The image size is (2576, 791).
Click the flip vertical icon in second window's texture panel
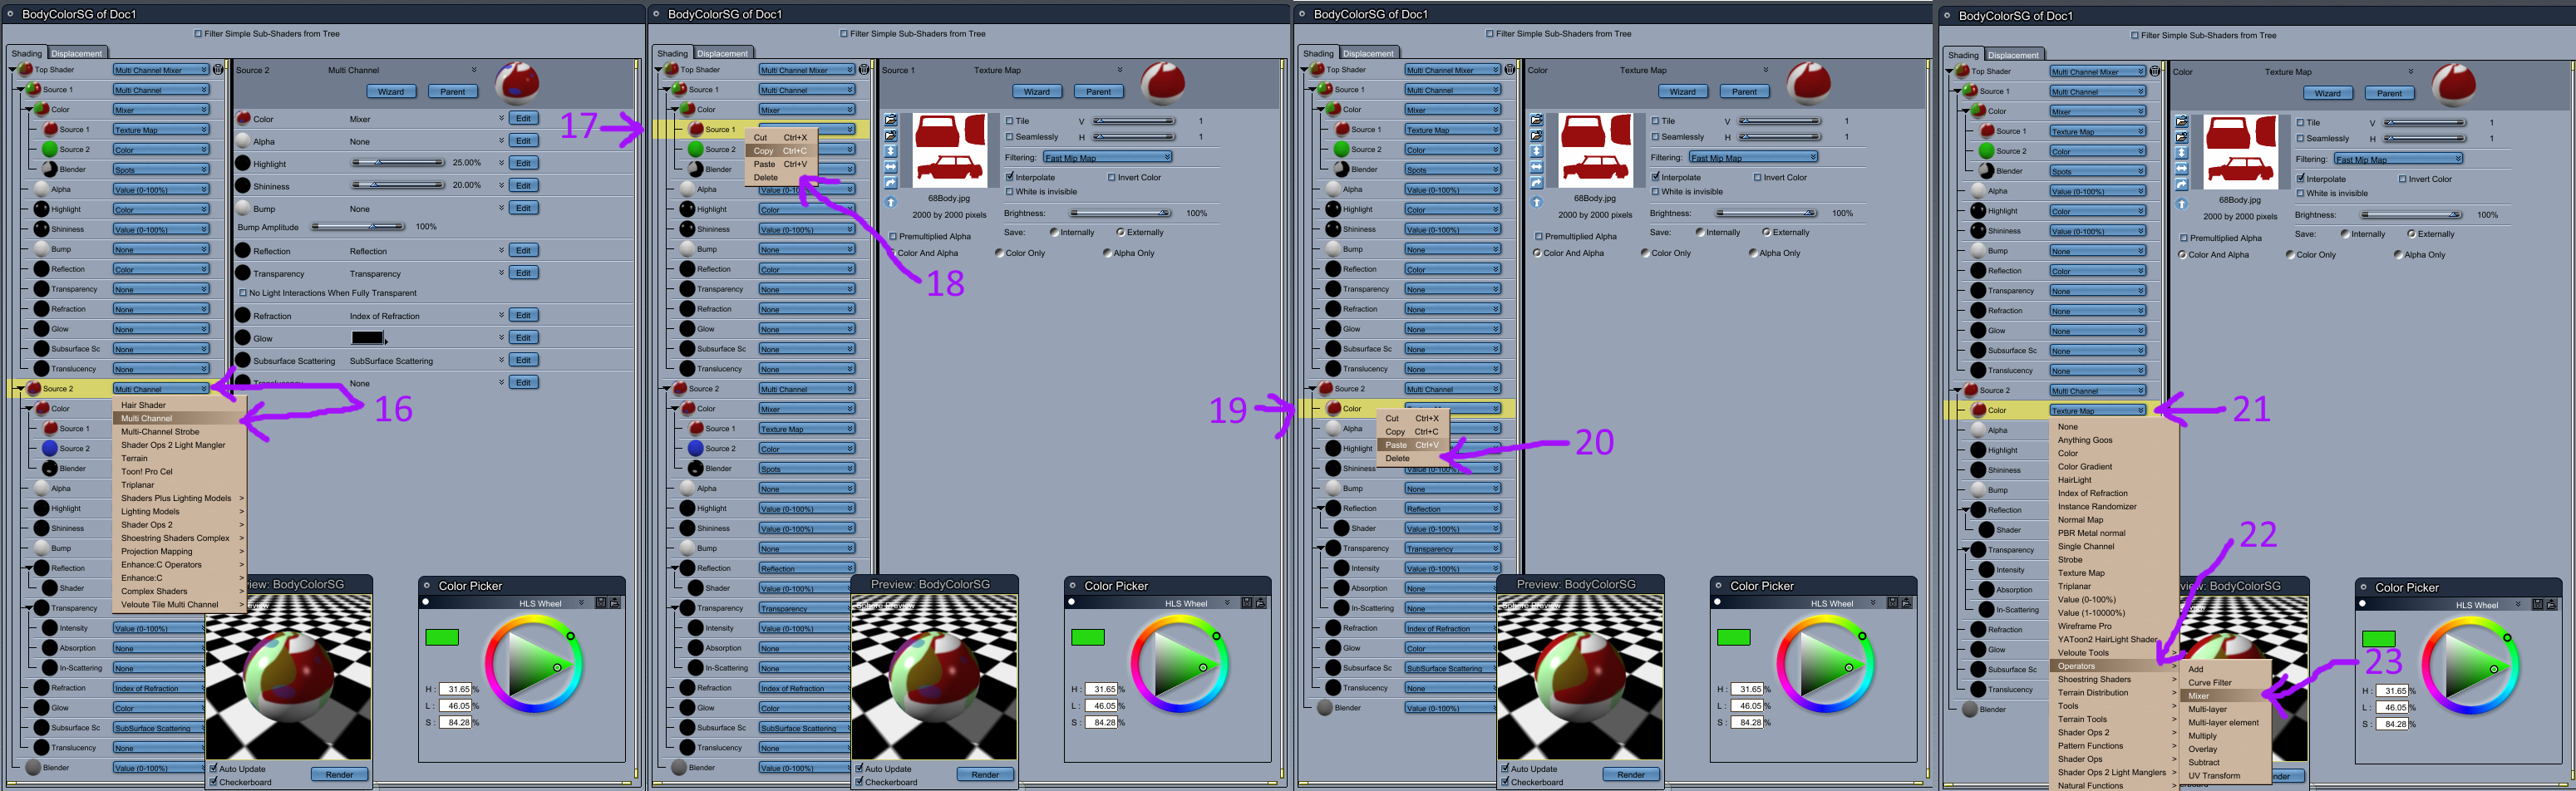891,151
